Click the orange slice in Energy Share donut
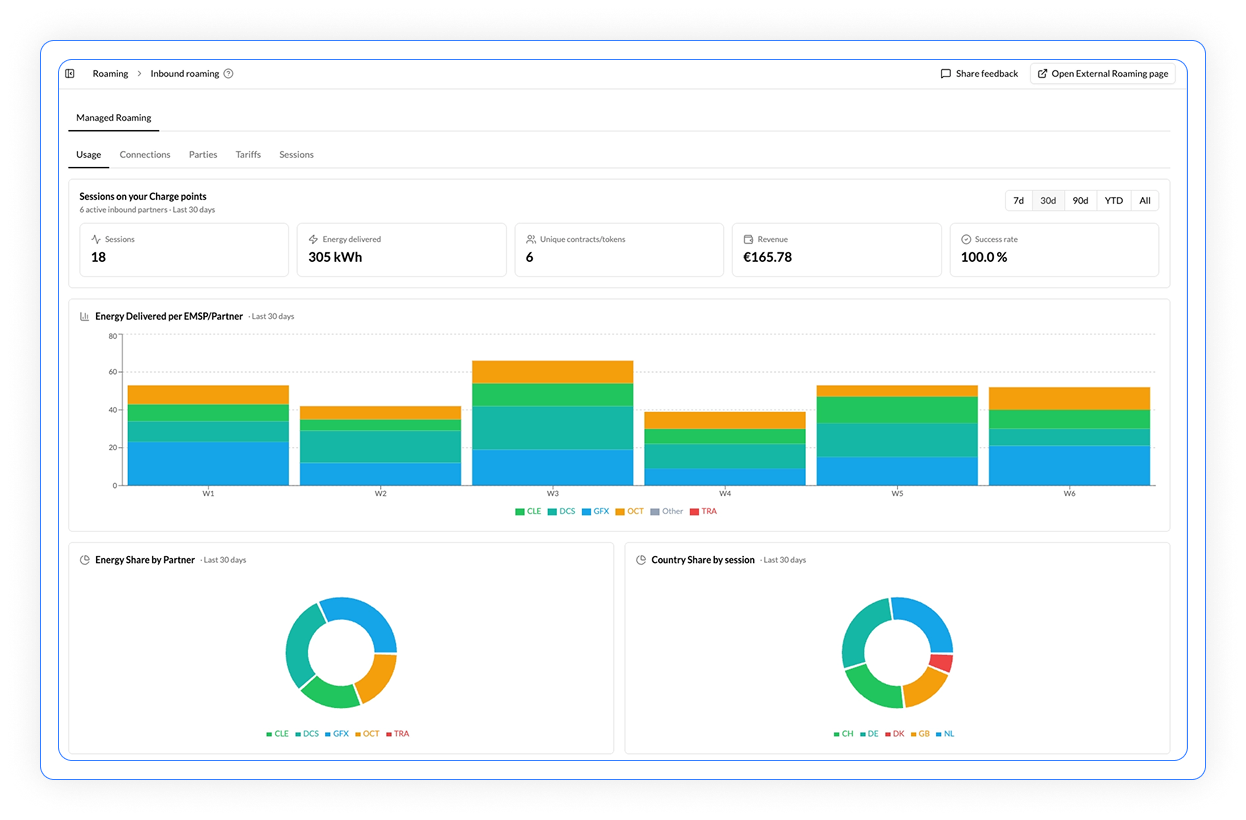Image resolution: width=1246 pixels, height=820 pixels. (x=378, y=678)
